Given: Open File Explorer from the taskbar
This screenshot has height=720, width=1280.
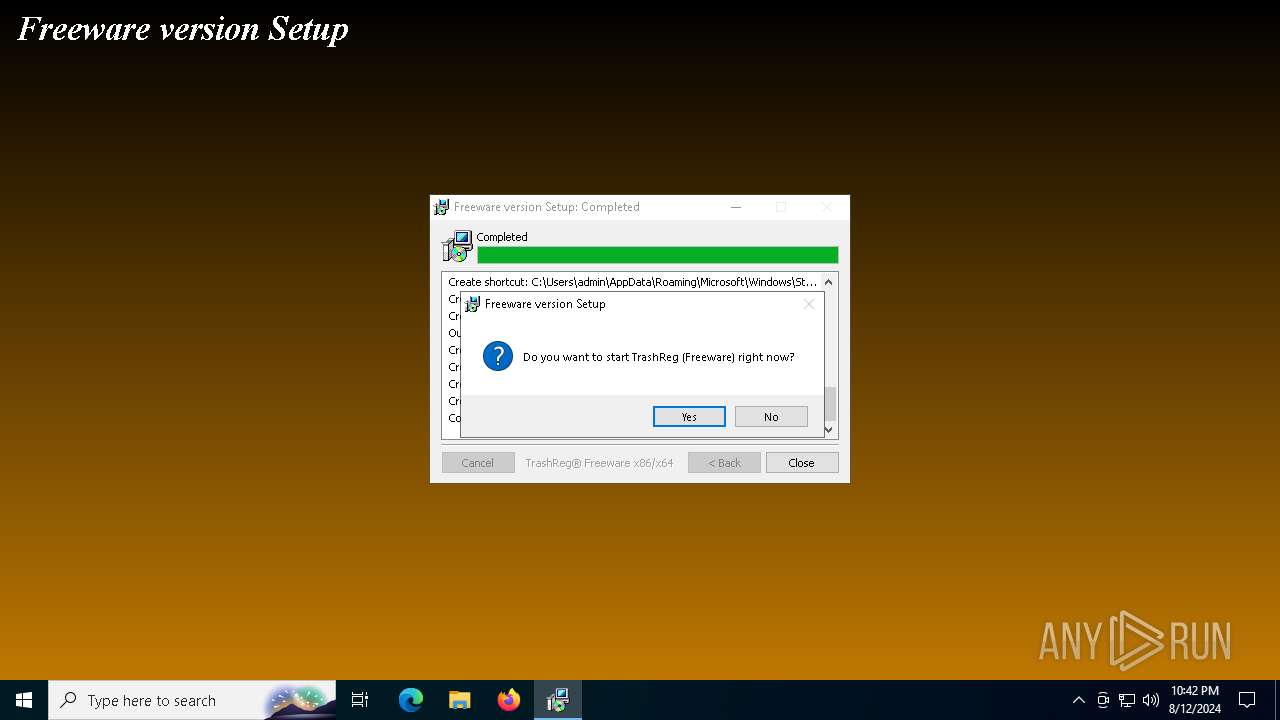Looking at the screenshot, I should point(460,700).
